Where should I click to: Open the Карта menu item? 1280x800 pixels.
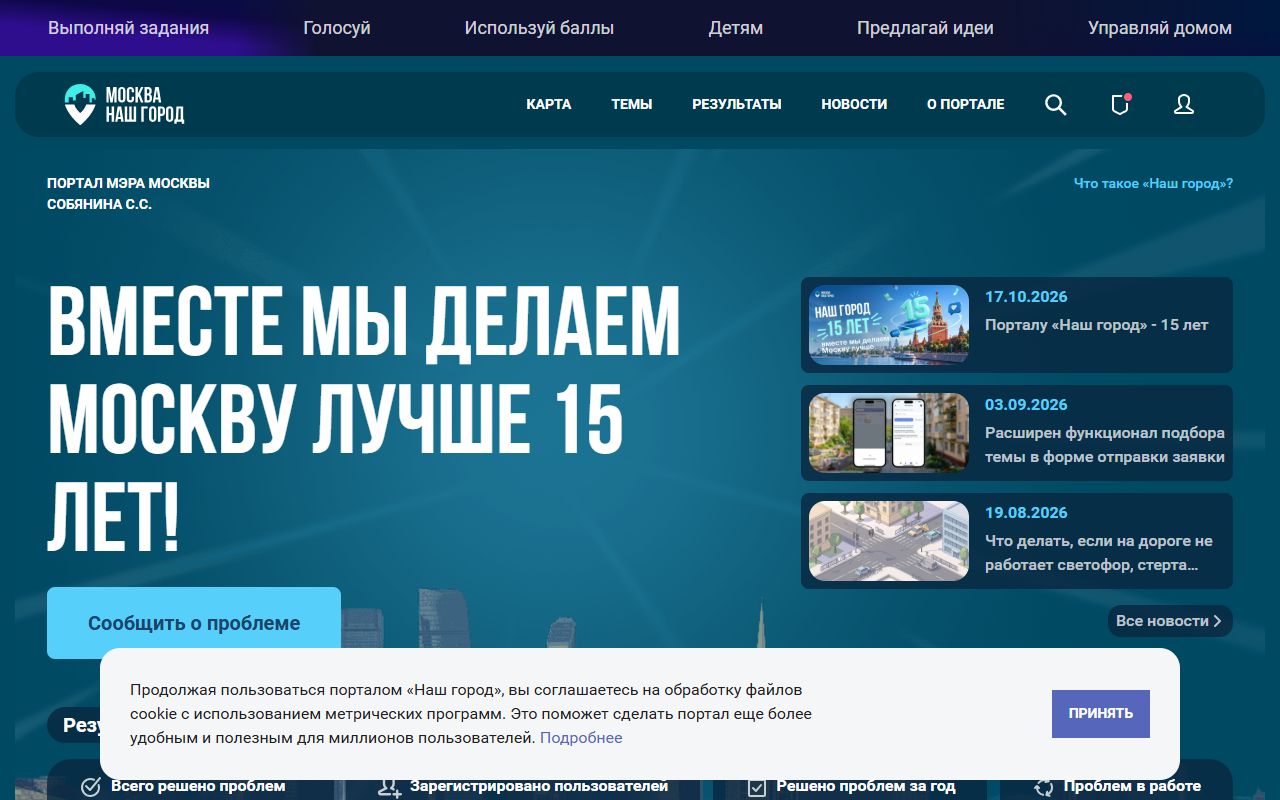(549, 104)
